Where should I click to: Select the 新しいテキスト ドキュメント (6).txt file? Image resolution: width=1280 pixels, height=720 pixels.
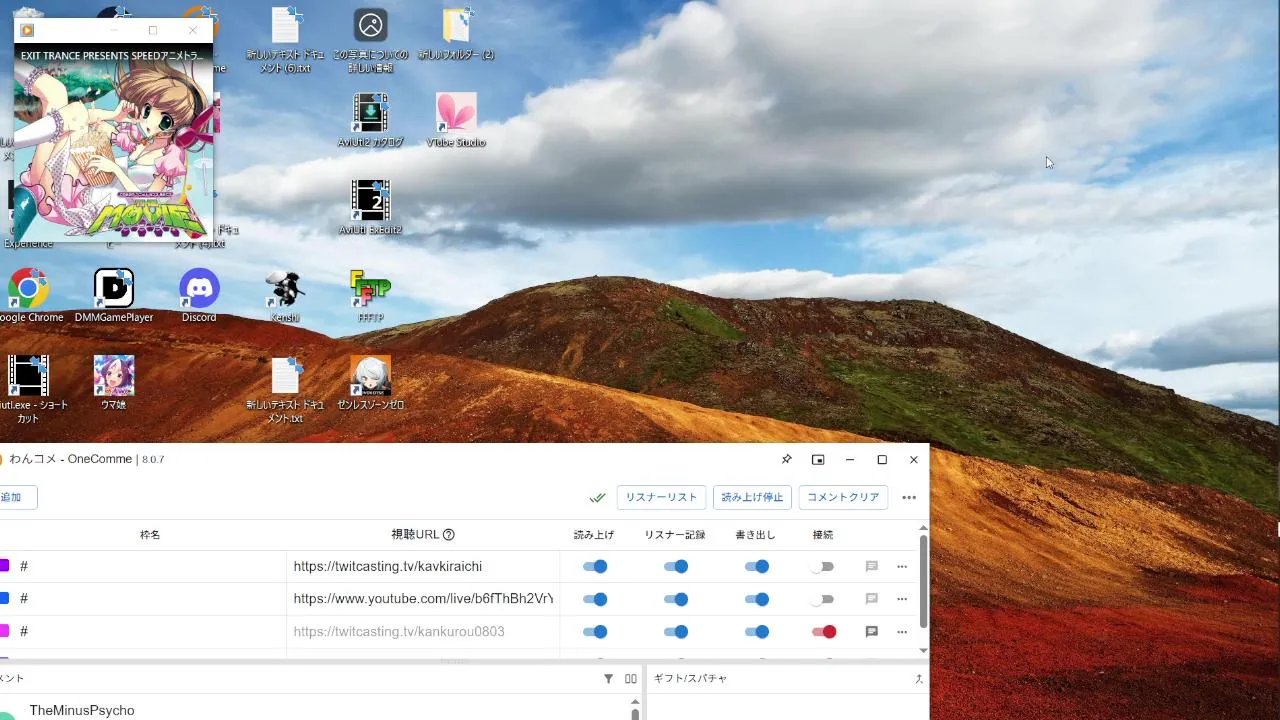click(286, 40)
